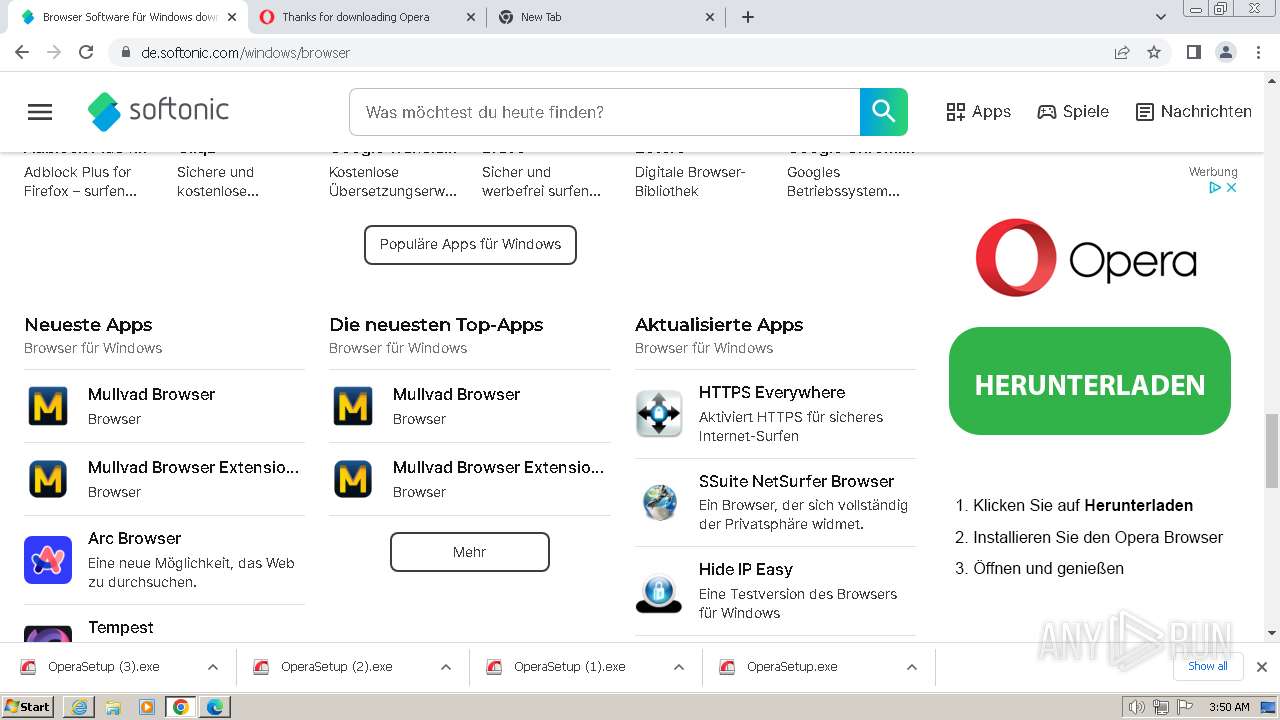Viewport: 1280px width, 720px height.
Task: Click the Opera logo in the ad
Action: [1086, 258]
